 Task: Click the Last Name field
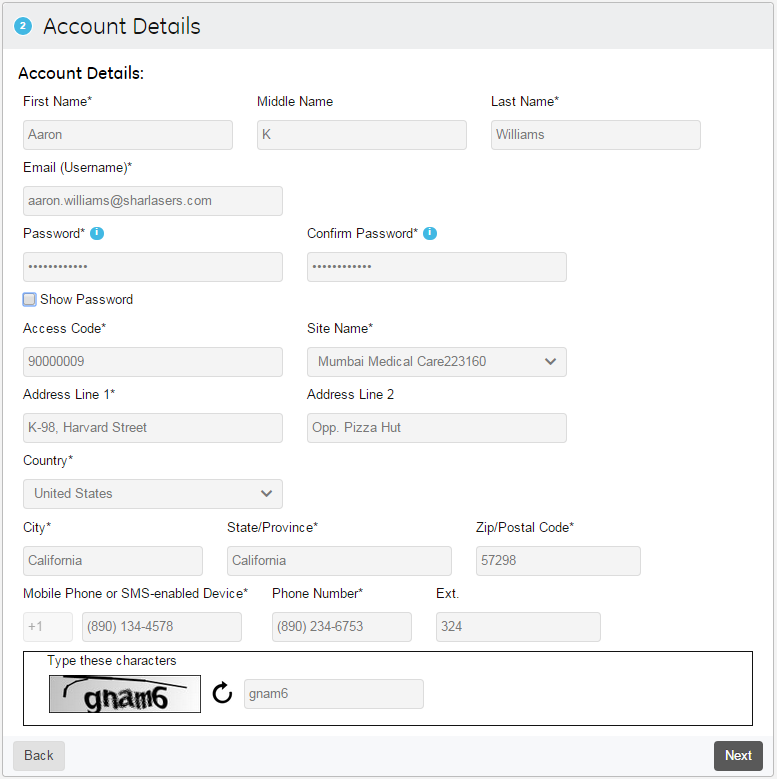coord(596,135)
